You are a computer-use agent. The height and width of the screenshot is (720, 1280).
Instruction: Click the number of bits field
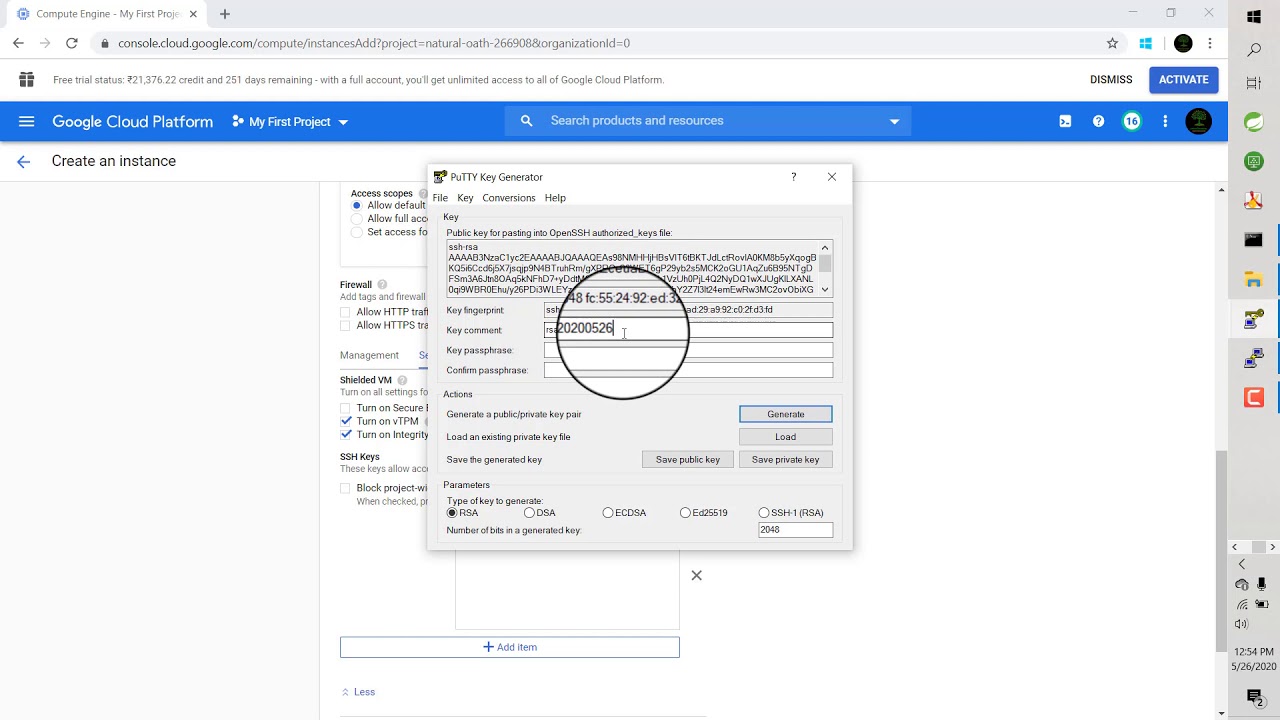pos(795,530)
